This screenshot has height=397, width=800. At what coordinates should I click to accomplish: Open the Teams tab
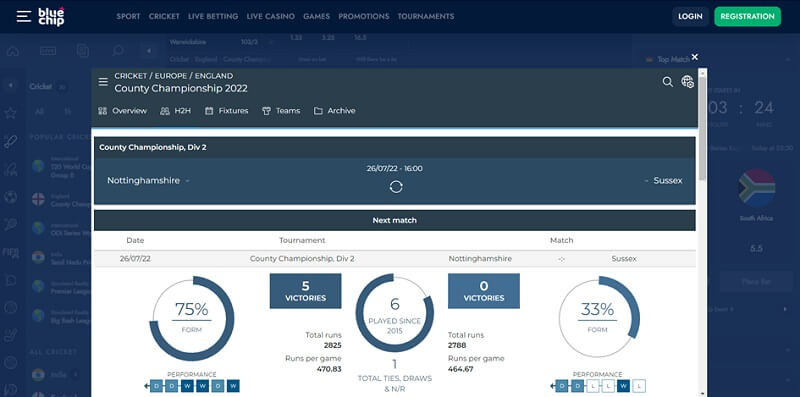click(281, 111)
